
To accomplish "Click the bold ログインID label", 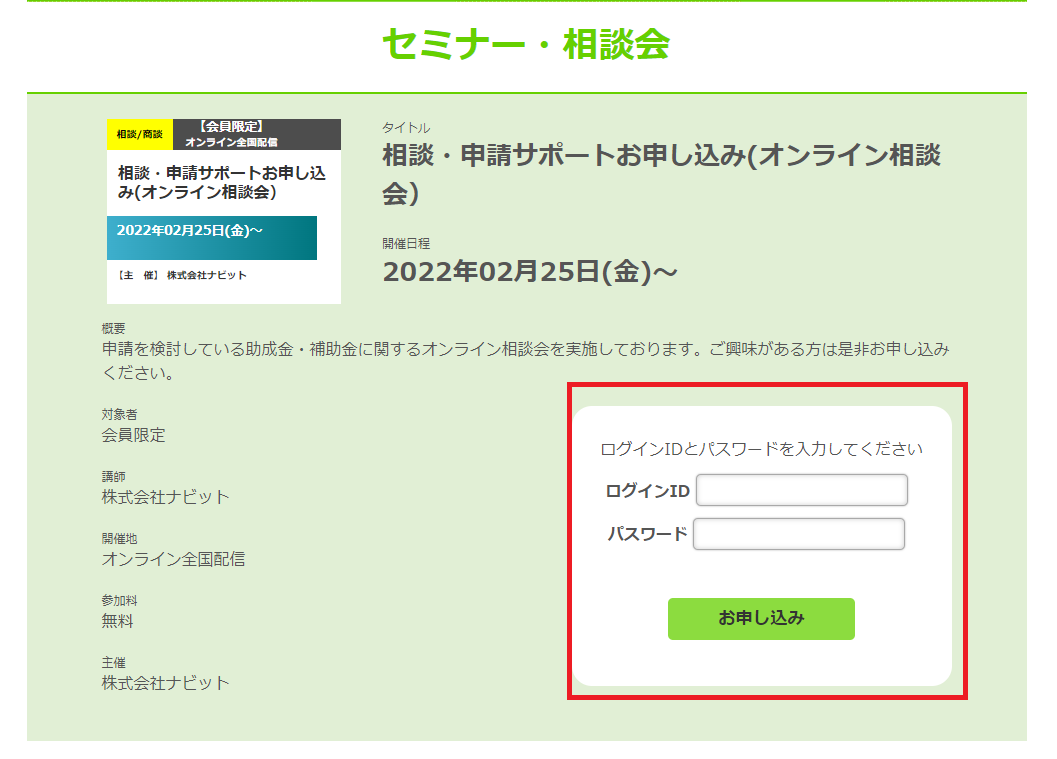I will pyautogui.click(x=647, y=491).
